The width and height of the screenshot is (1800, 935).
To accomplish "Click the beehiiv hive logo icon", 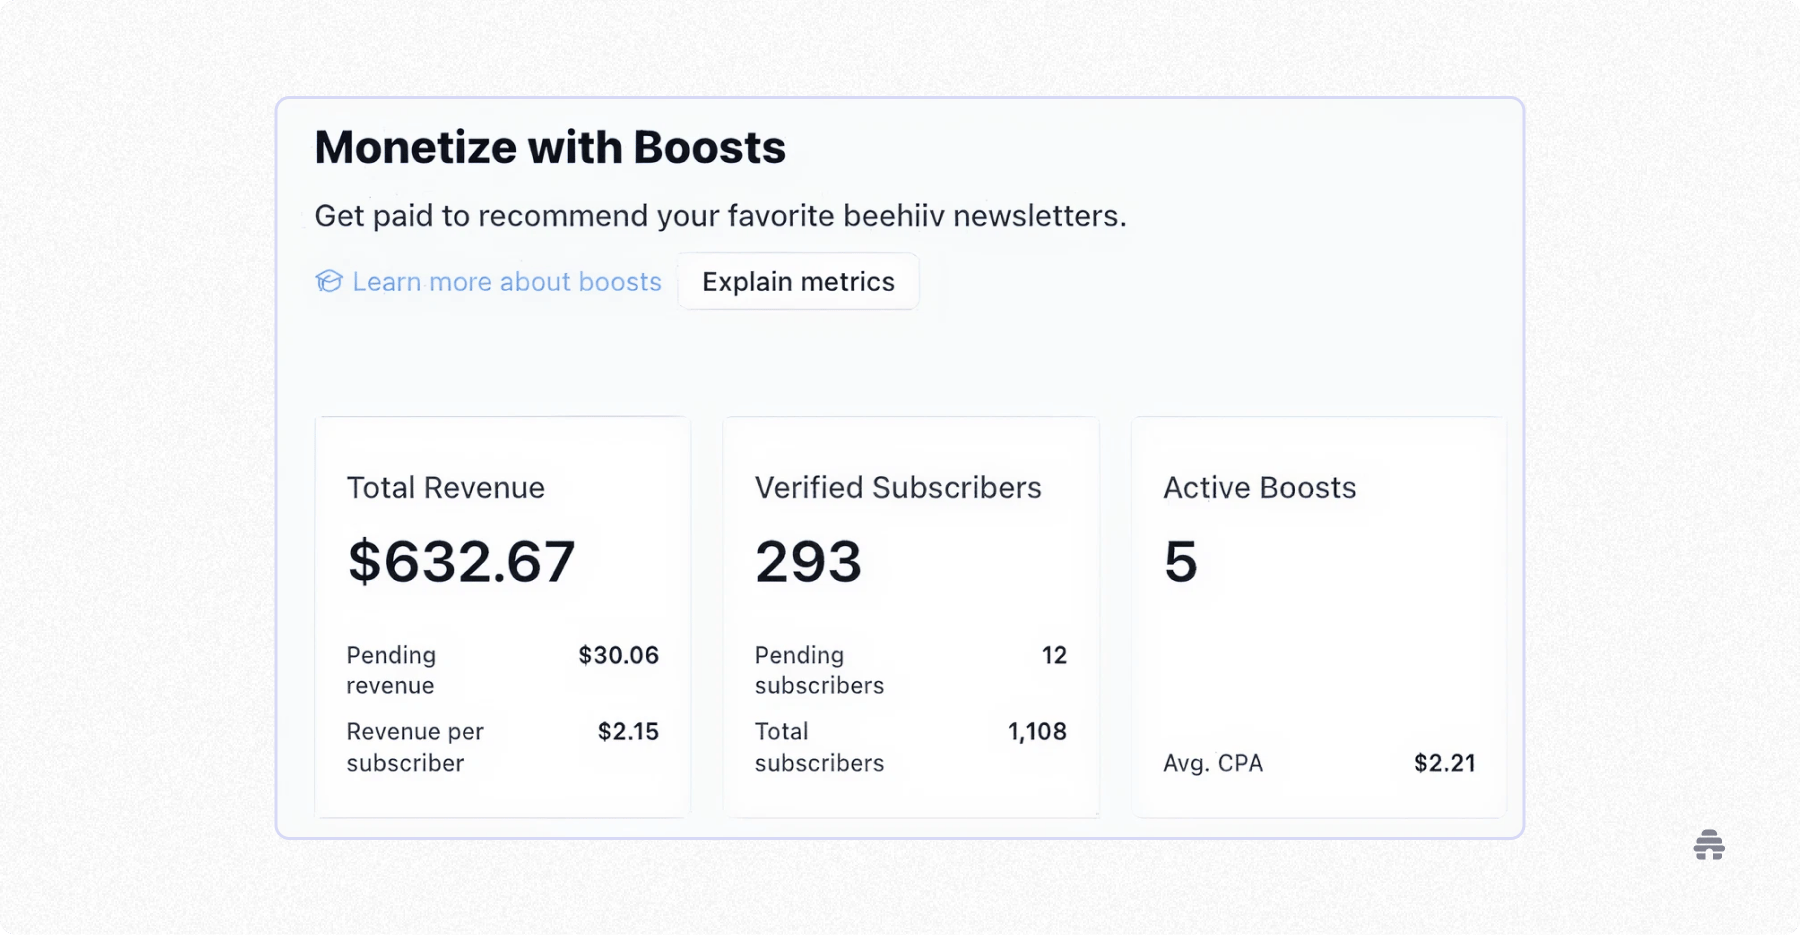I will point(1709,845).
